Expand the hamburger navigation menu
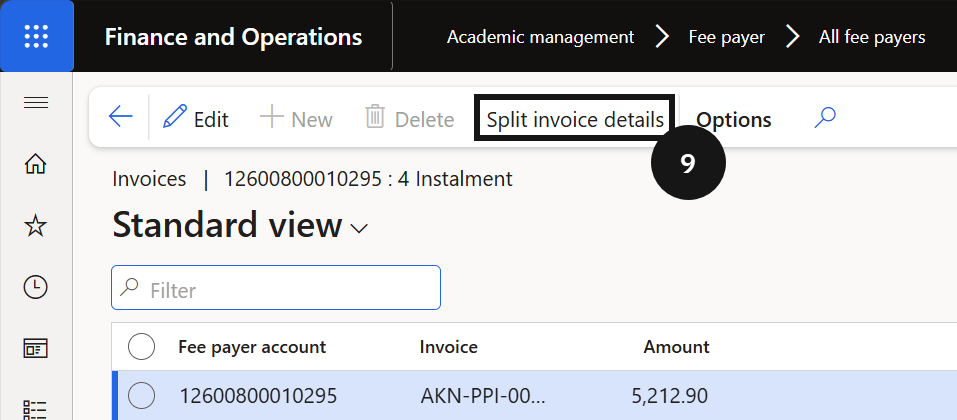957x420 pixels. (36, 103)
